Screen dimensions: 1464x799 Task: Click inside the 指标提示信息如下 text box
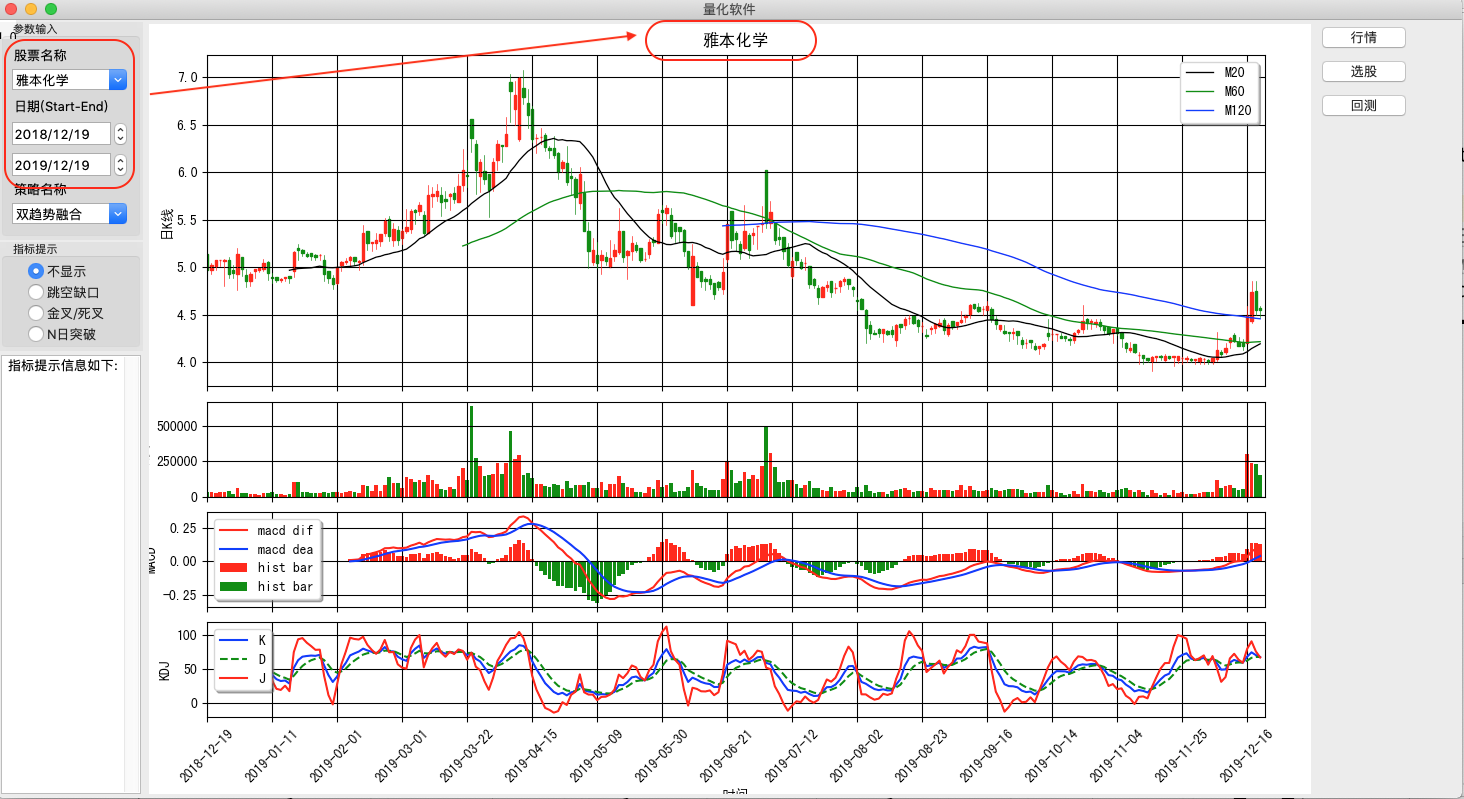click(x=71, y=574)
